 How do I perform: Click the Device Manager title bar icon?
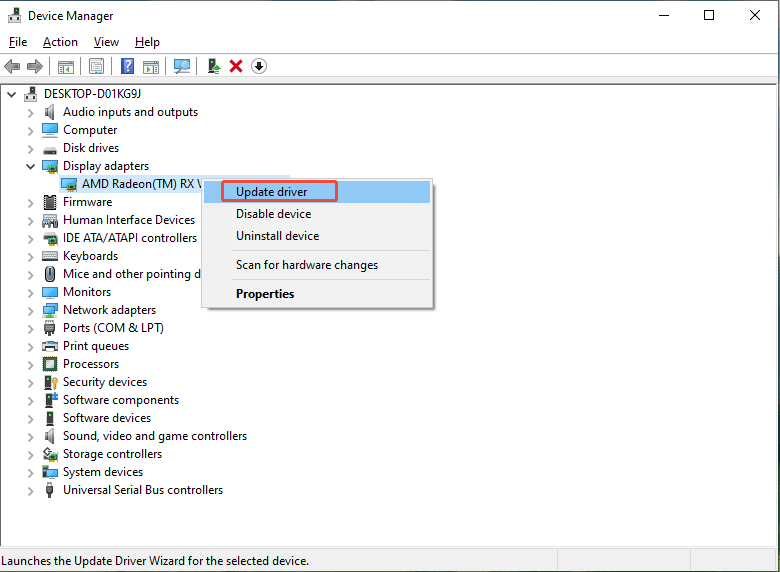tap(14, 15)
